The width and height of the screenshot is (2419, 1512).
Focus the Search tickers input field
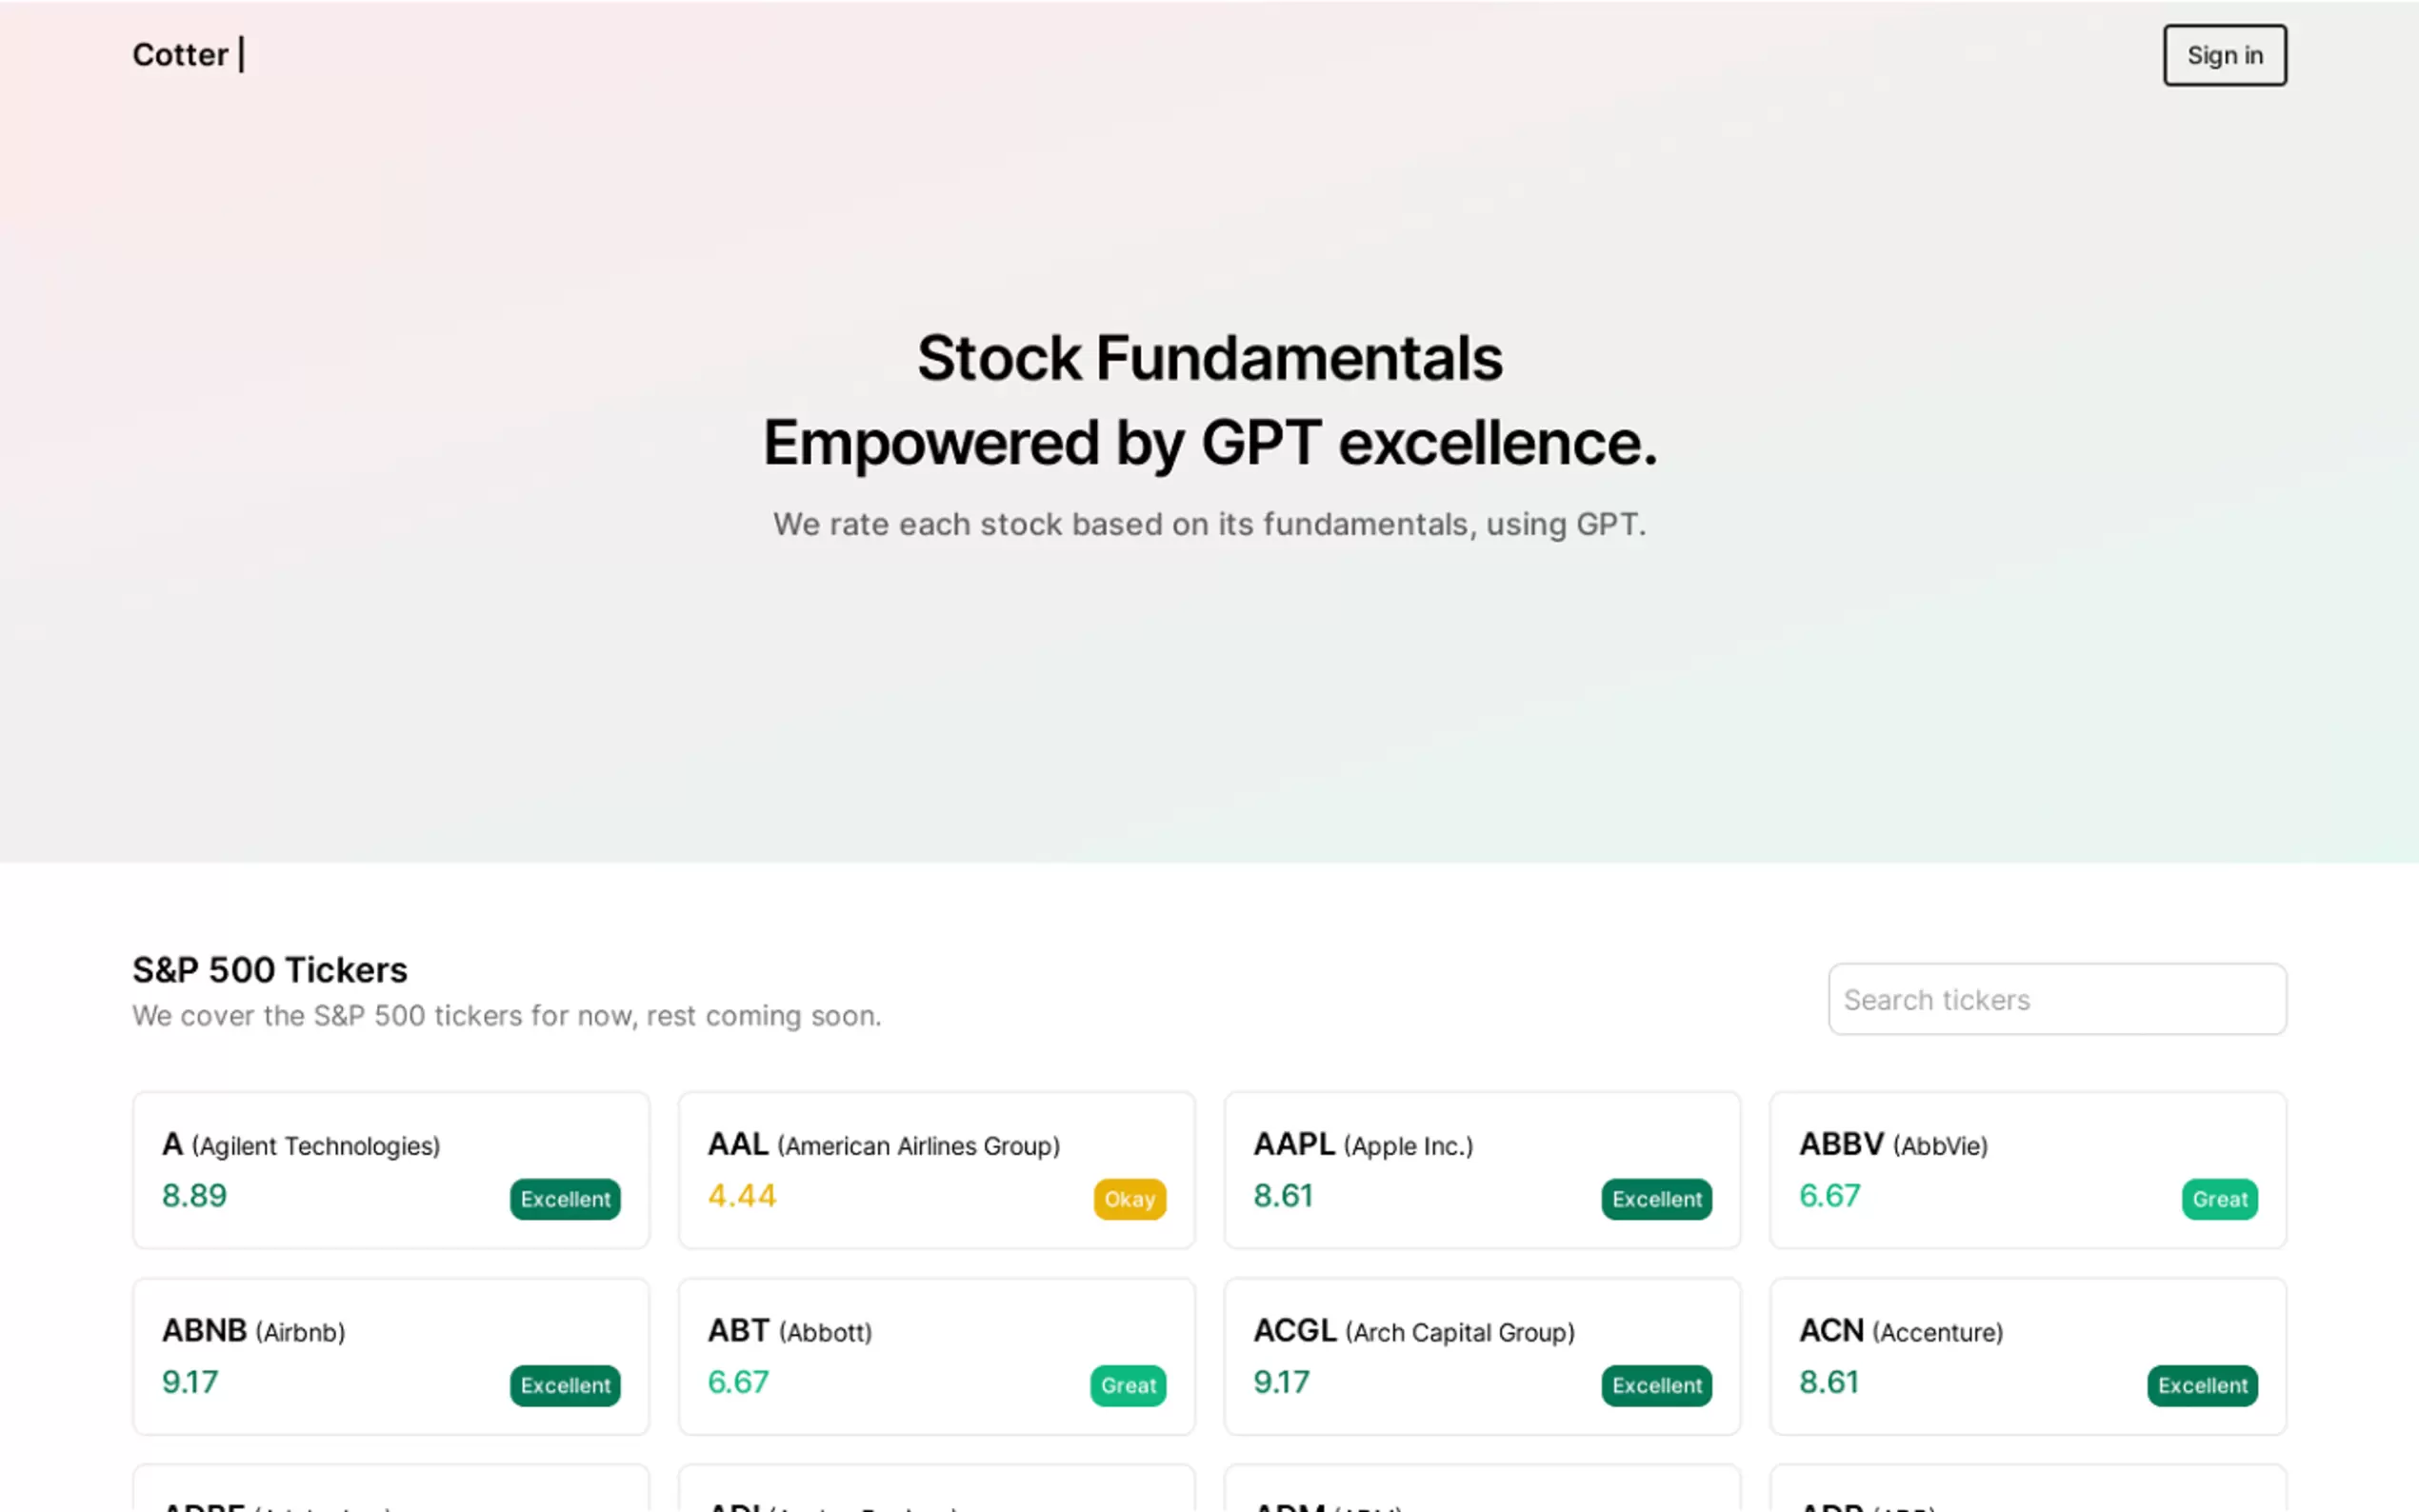2056,999
